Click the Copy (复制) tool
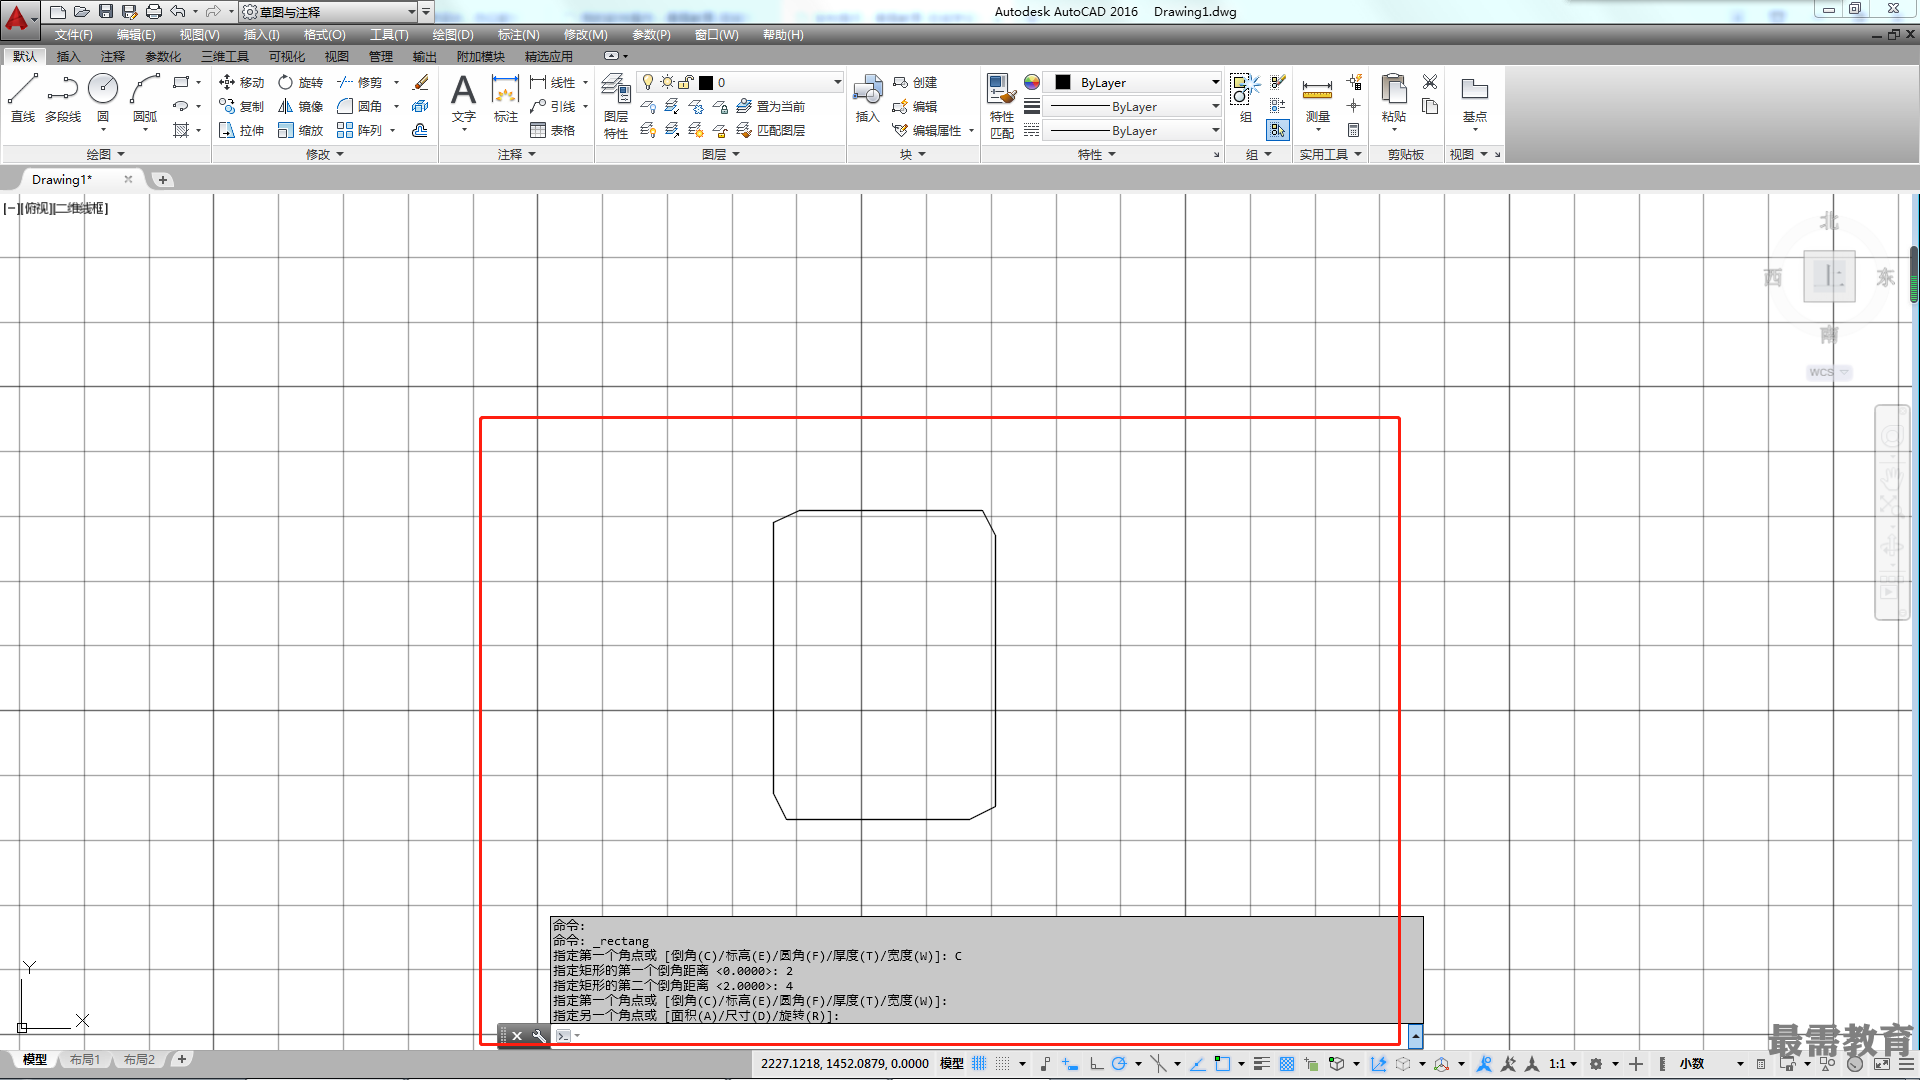The height and width of the screenshot is (1080, 1920). (241, 106)
